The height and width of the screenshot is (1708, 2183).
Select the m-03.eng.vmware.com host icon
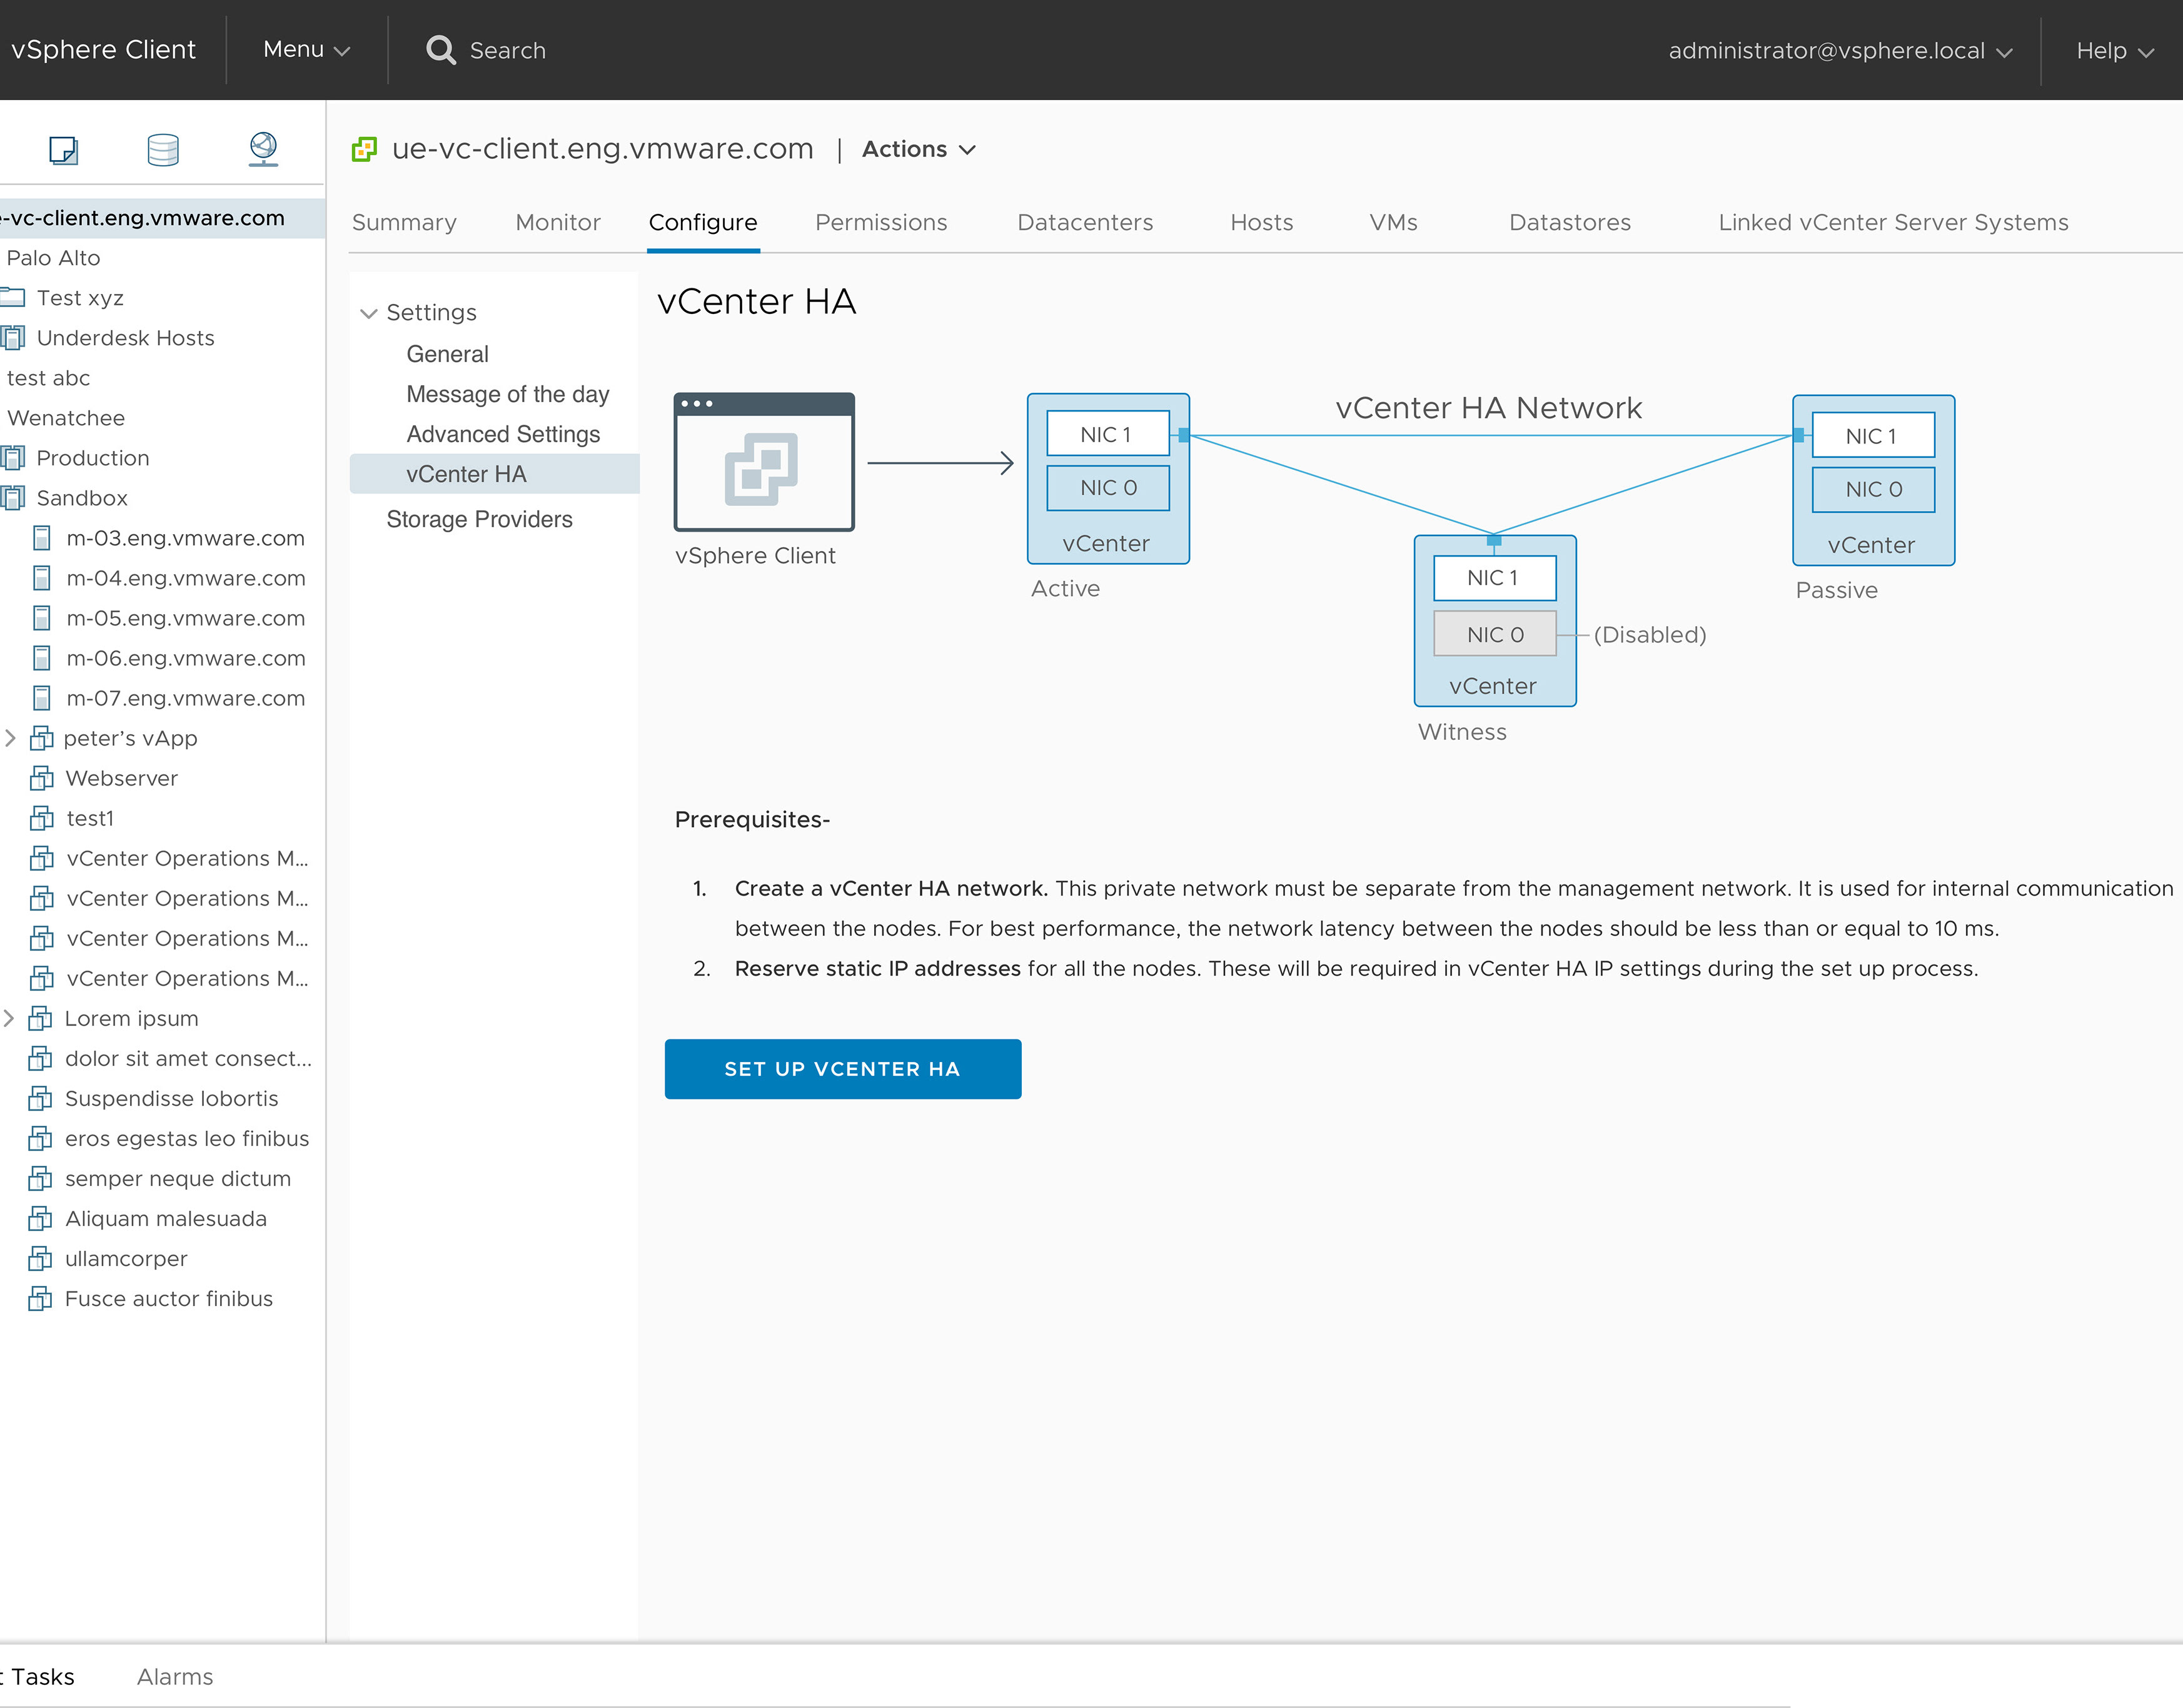coord(42,538)
